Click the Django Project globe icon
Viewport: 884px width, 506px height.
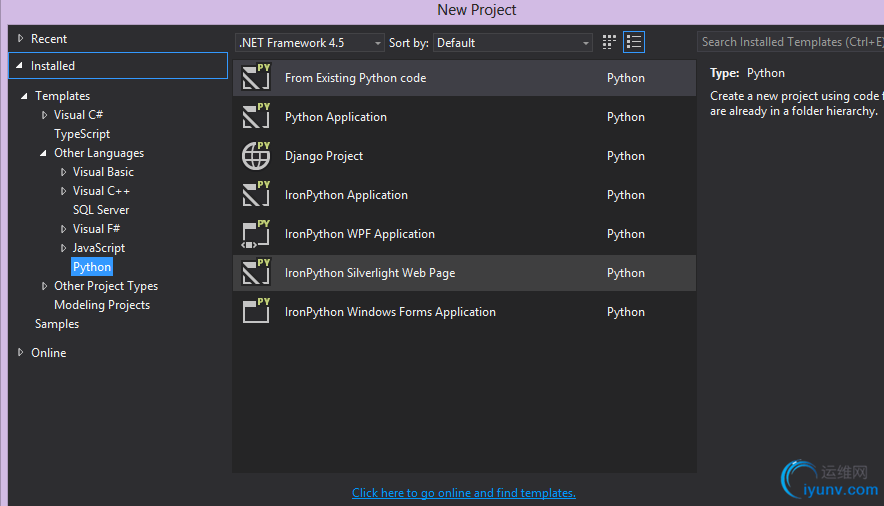(256, 156)
